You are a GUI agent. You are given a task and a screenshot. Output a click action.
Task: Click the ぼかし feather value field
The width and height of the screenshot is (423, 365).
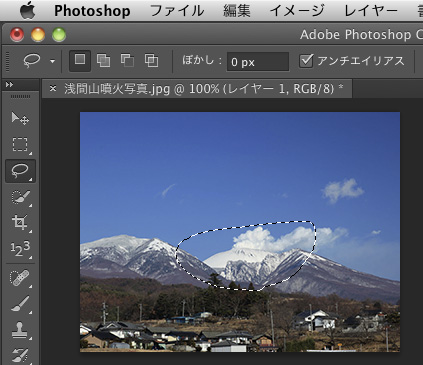pyautogui.click(x=258, y=62)
